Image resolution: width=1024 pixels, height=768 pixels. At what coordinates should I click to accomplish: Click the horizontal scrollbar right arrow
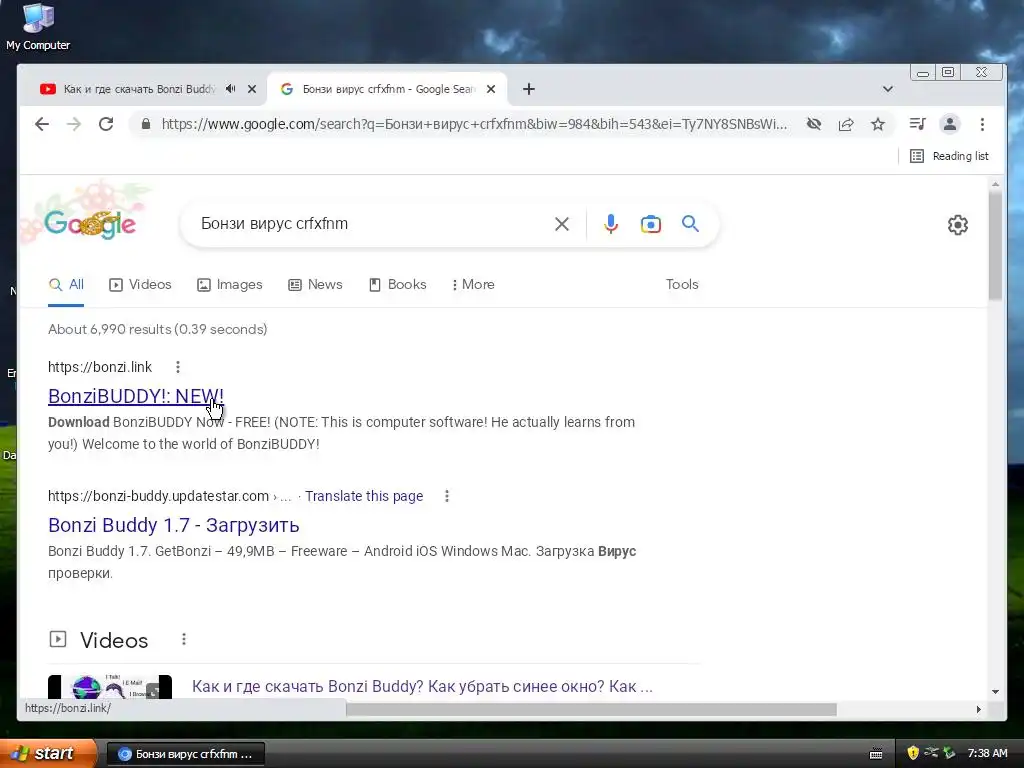point(978,709)
